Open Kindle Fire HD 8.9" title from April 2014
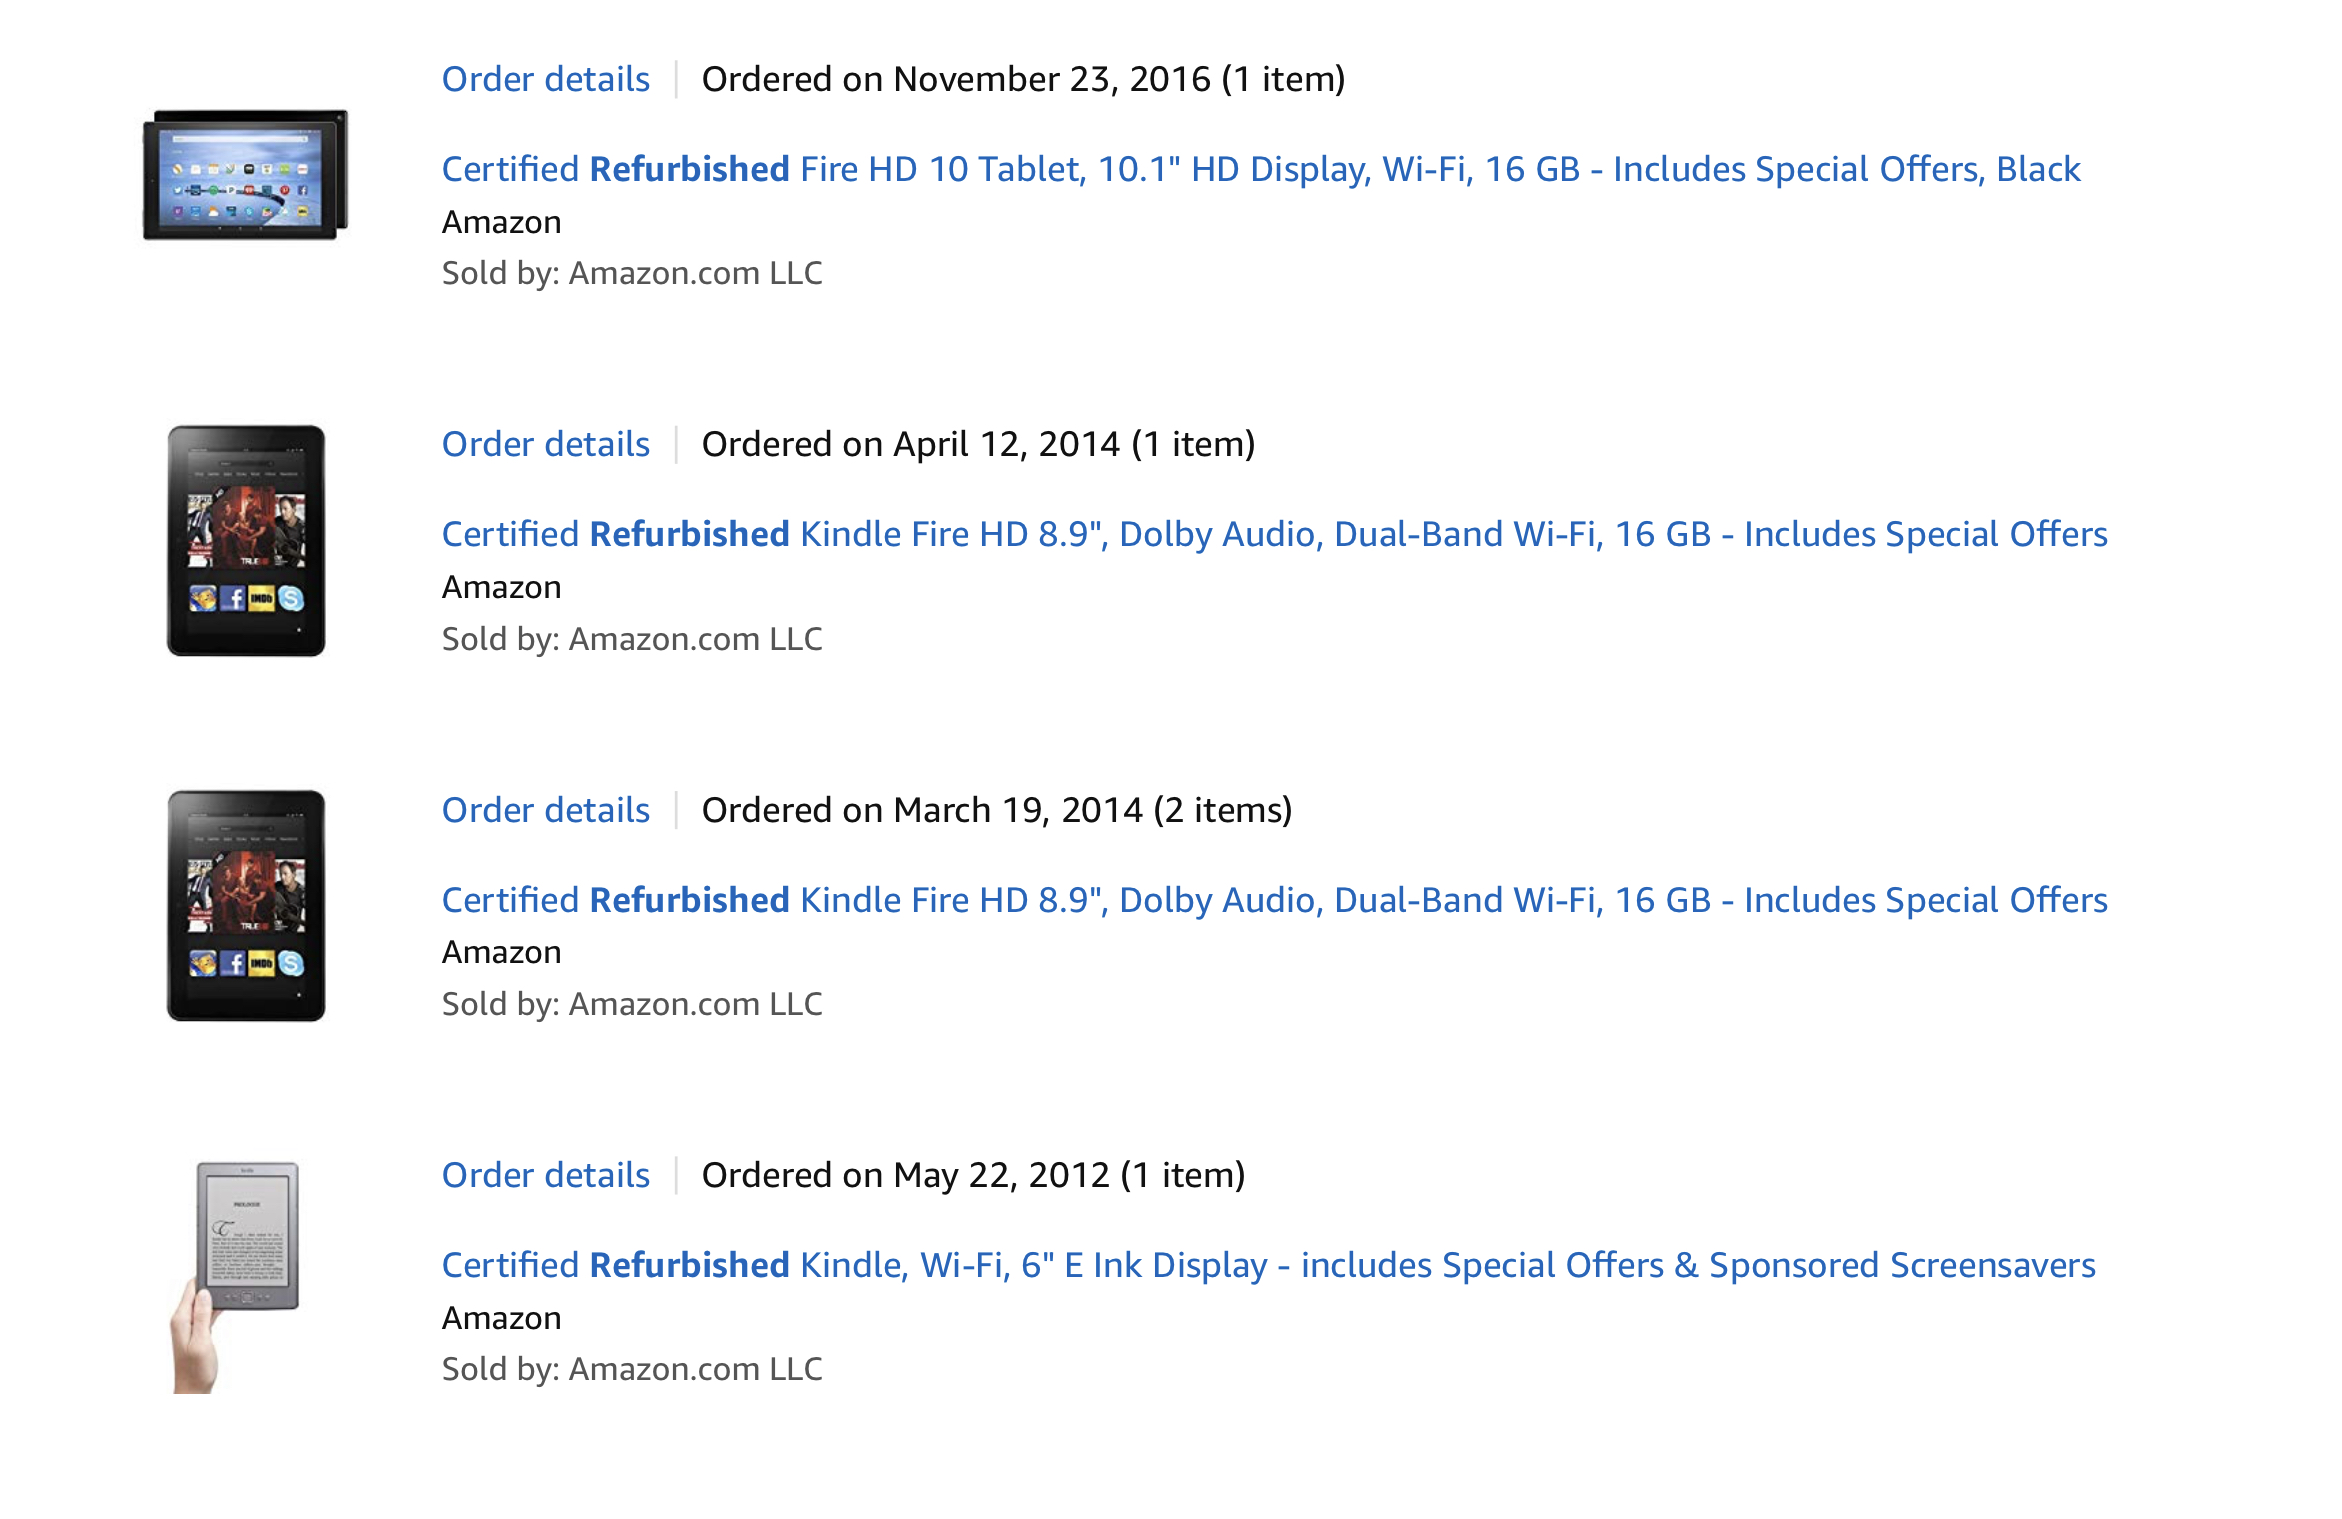The image size is (2342, 1519). [1274, 534]
